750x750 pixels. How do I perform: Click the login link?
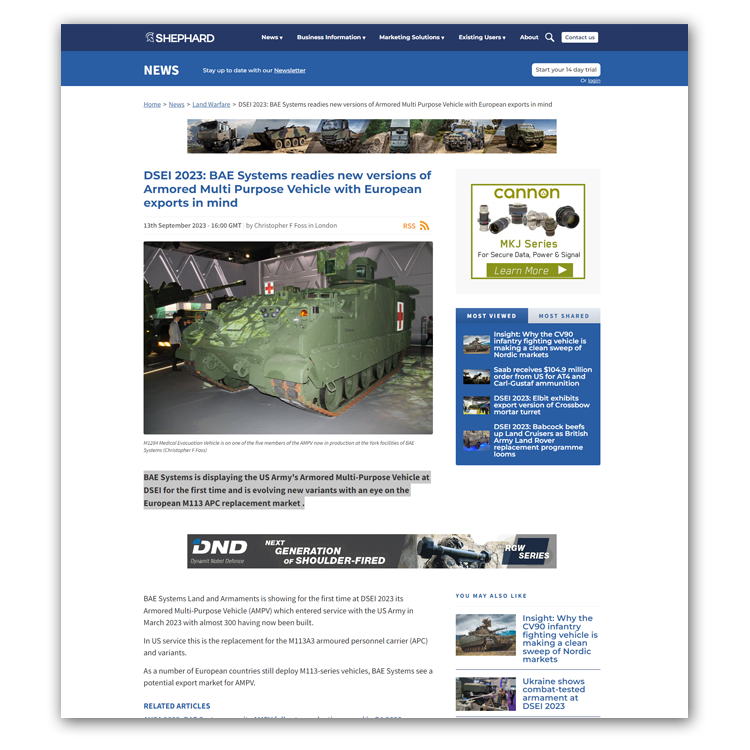[594, 81]
